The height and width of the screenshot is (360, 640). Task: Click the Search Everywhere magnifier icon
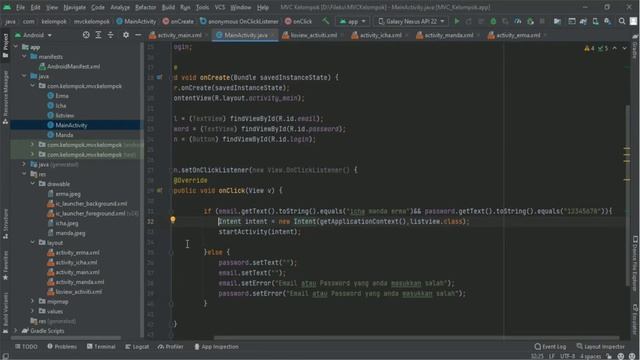click(622, 21)
